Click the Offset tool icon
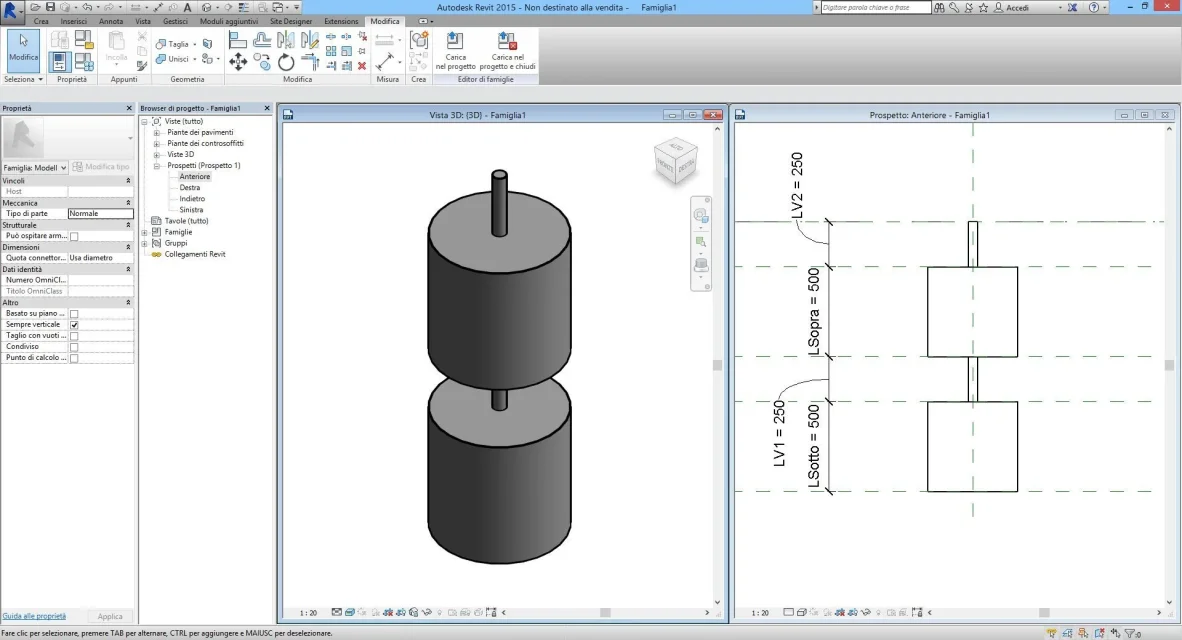 click(x=262, y=40)
